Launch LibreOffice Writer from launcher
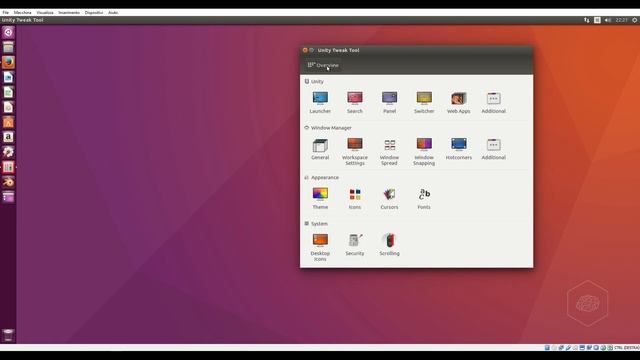 [x=8, y=78]
